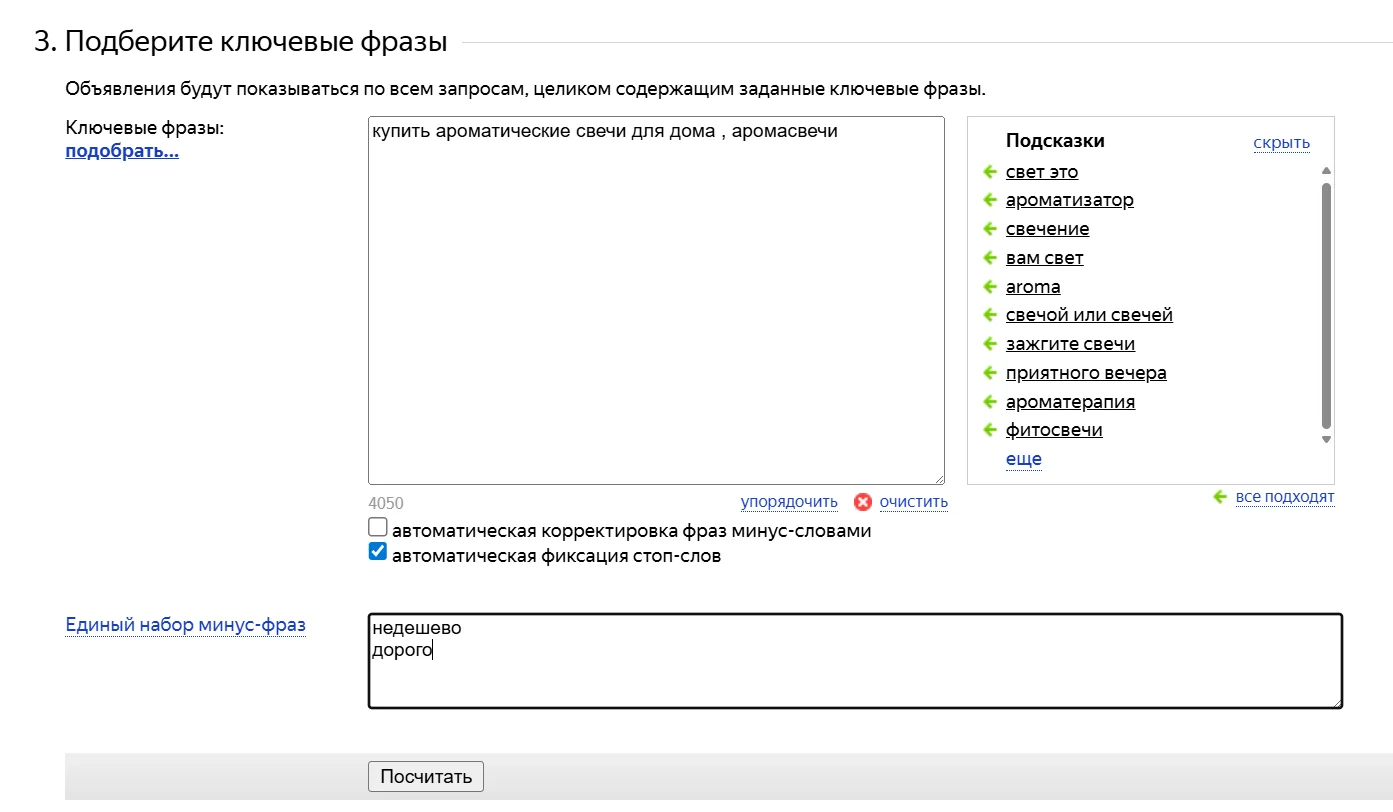Hide the hints panel via 'скрыть'
The height and width of the screenshot is (812, 1393).
click(x=1281, y=143)
